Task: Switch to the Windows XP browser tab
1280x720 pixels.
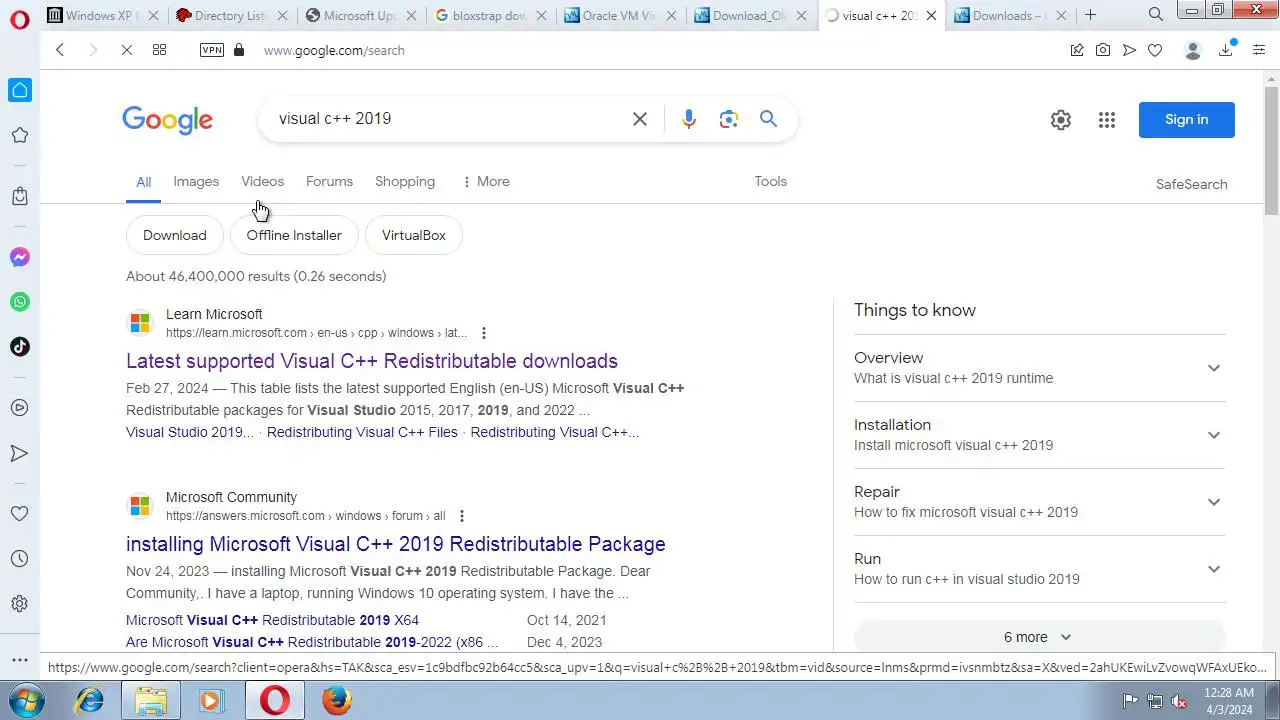Action: pyautogui.click(x=103, y=15)
